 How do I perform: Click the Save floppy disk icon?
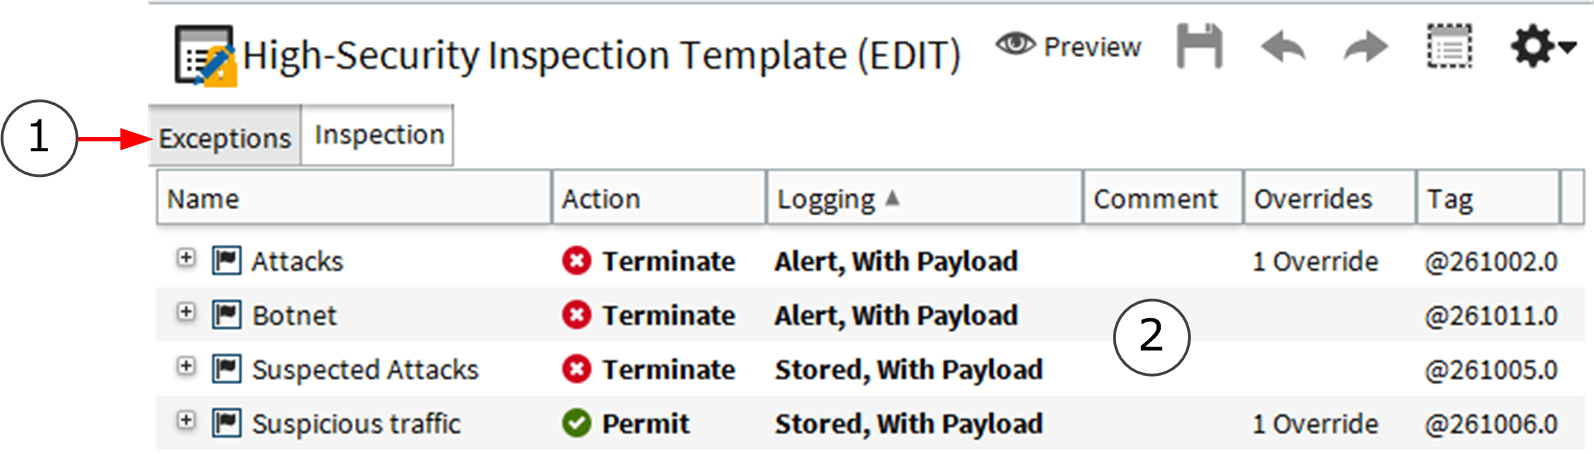1199,46
